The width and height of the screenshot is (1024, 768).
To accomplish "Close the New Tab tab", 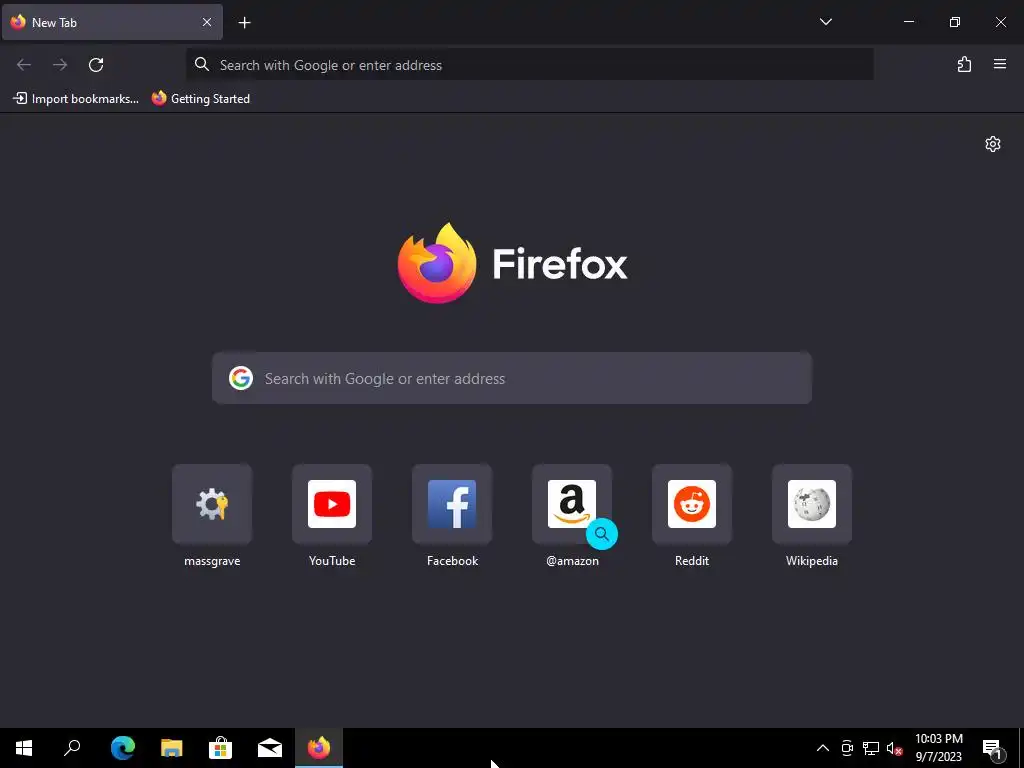I will pos(207,22).
